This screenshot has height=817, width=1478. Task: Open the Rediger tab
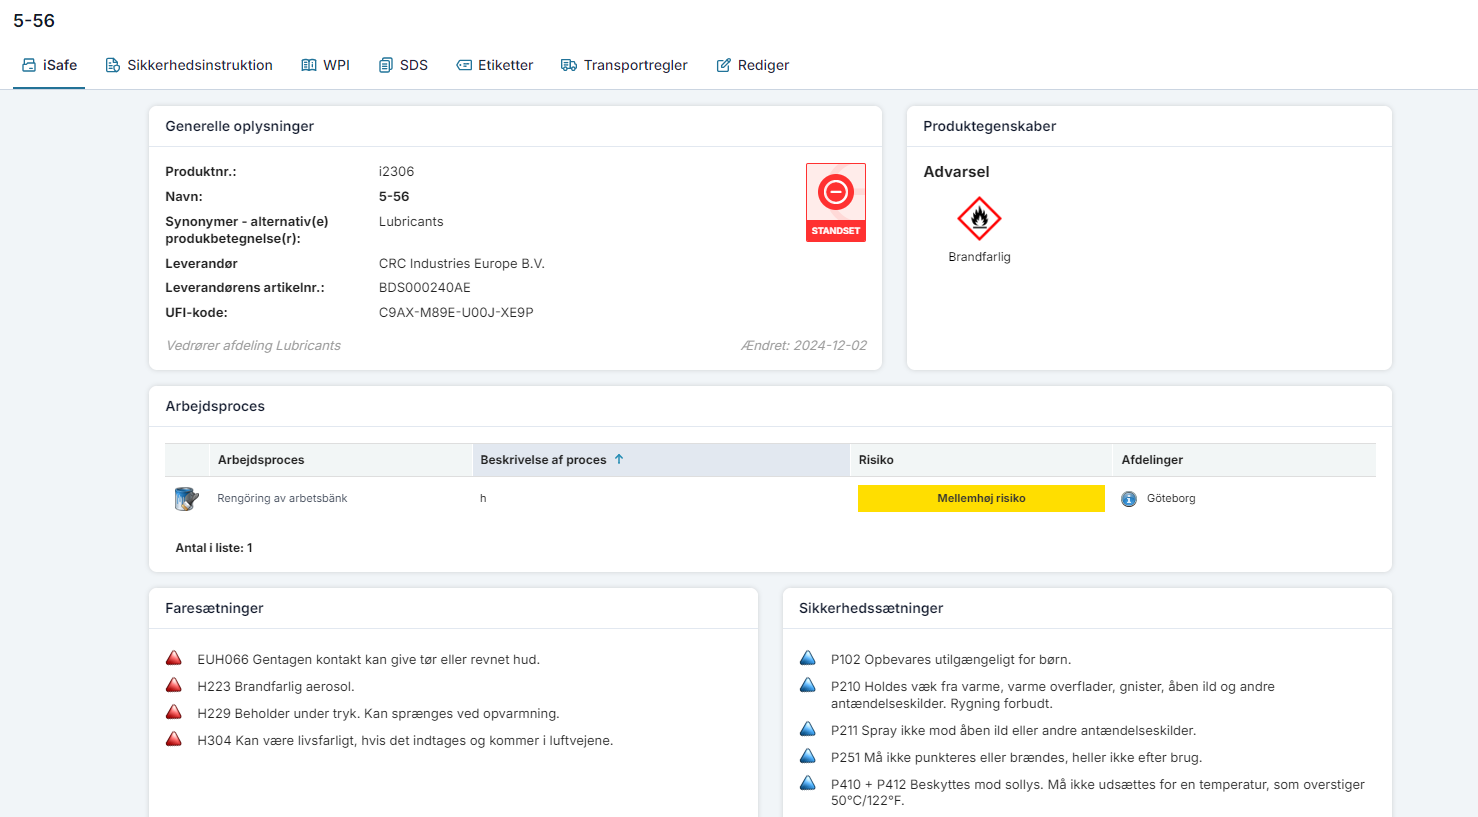tap(753, 65)
